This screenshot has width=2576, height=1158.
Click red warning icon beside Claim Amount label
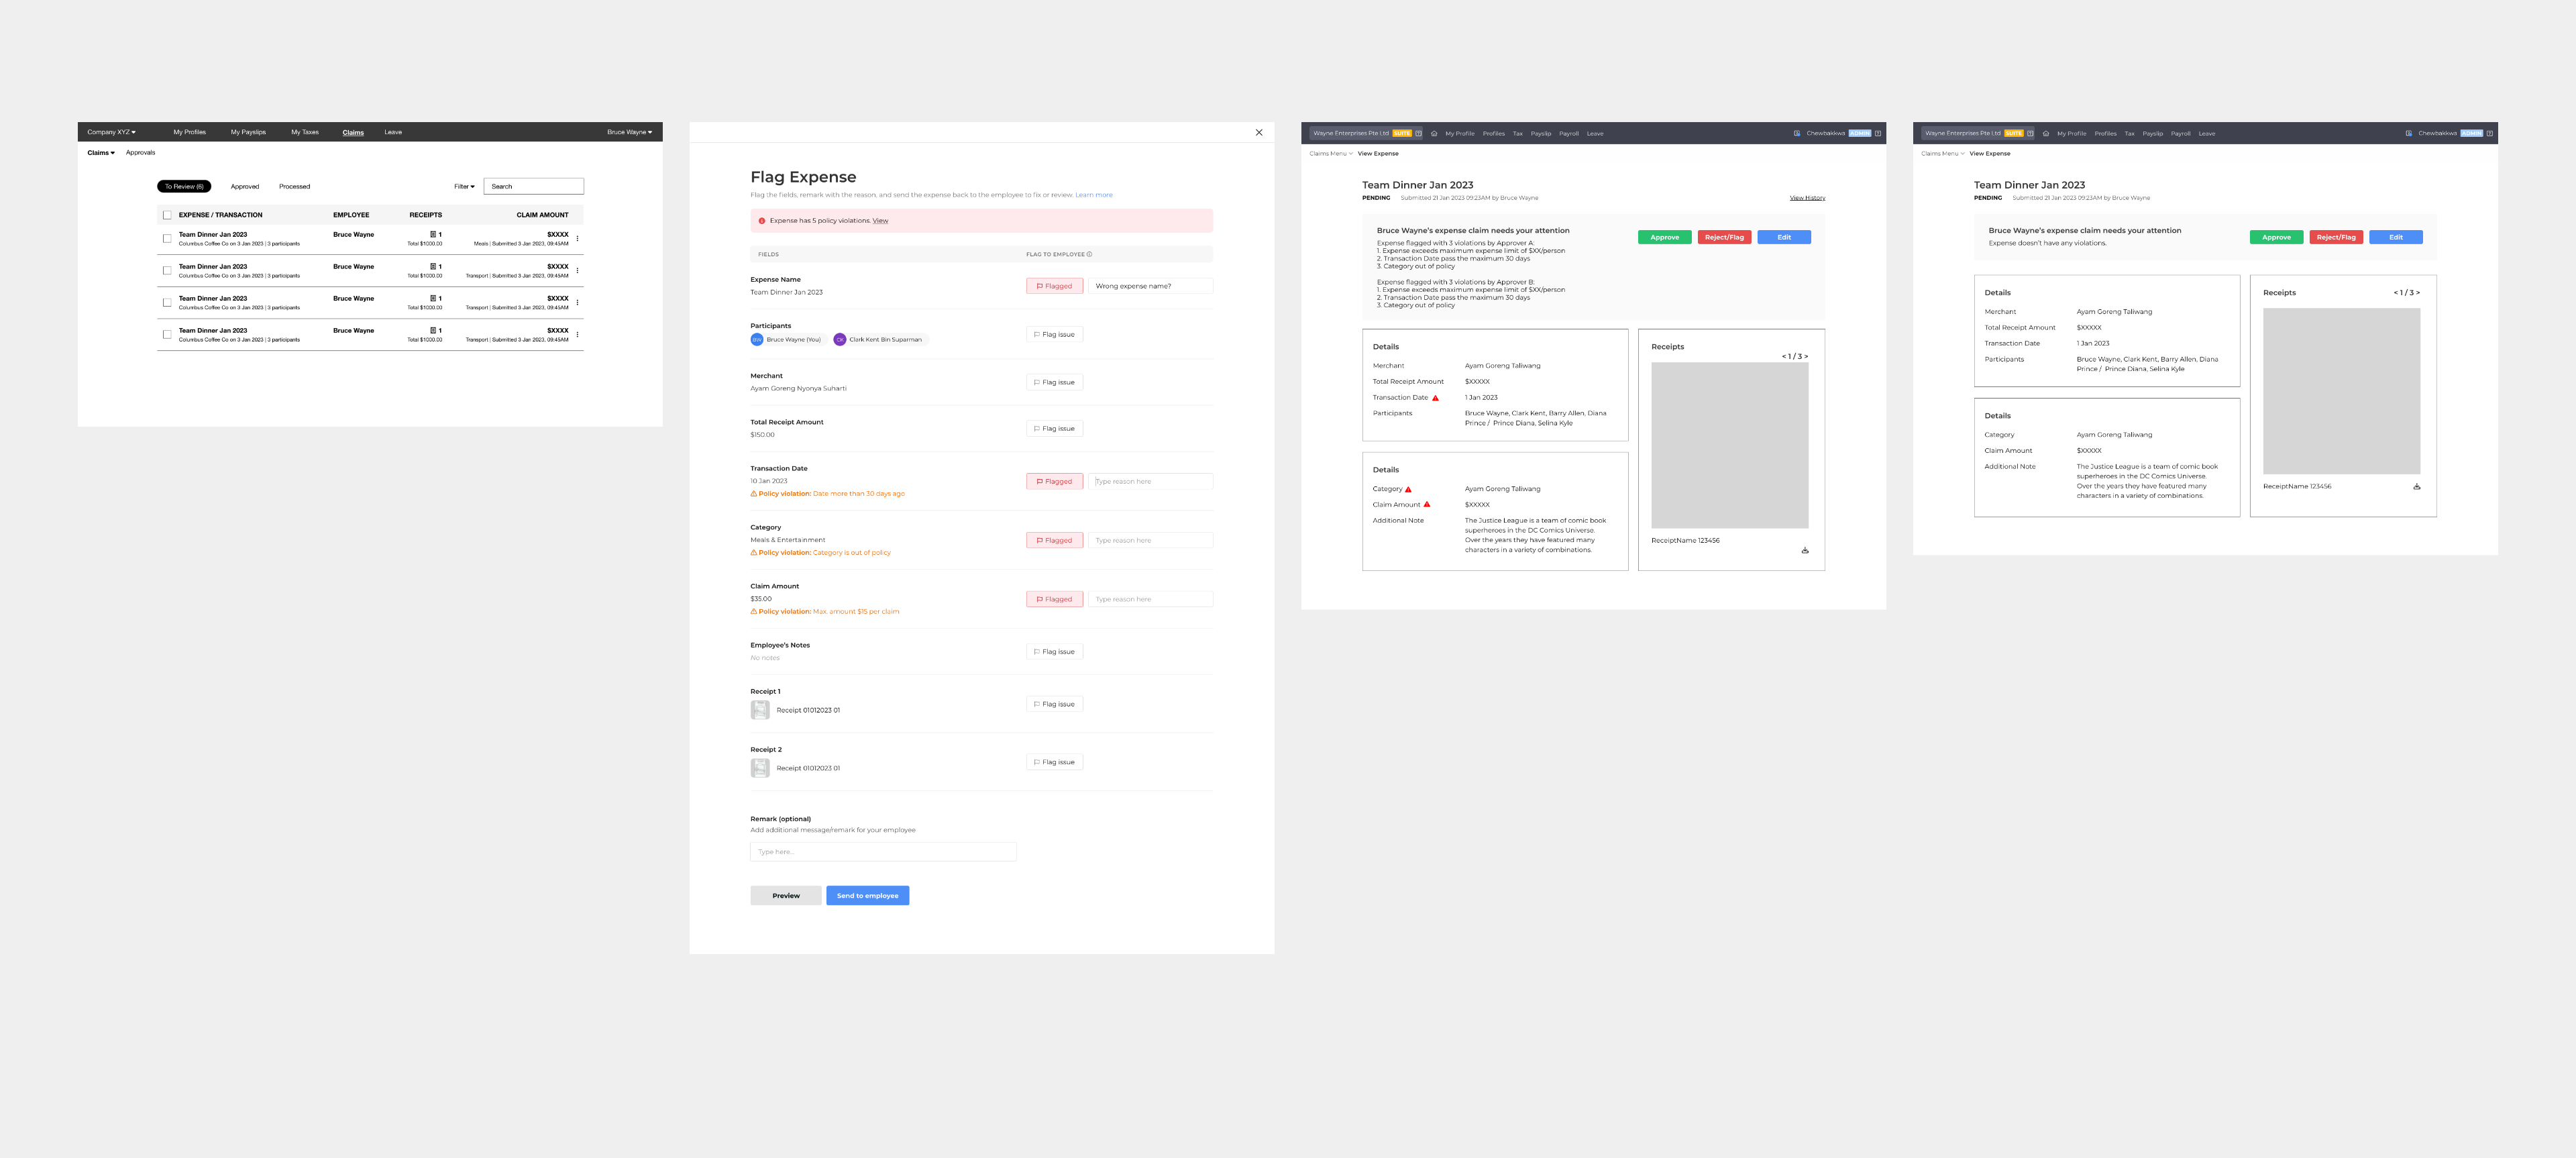[1427, 505]
